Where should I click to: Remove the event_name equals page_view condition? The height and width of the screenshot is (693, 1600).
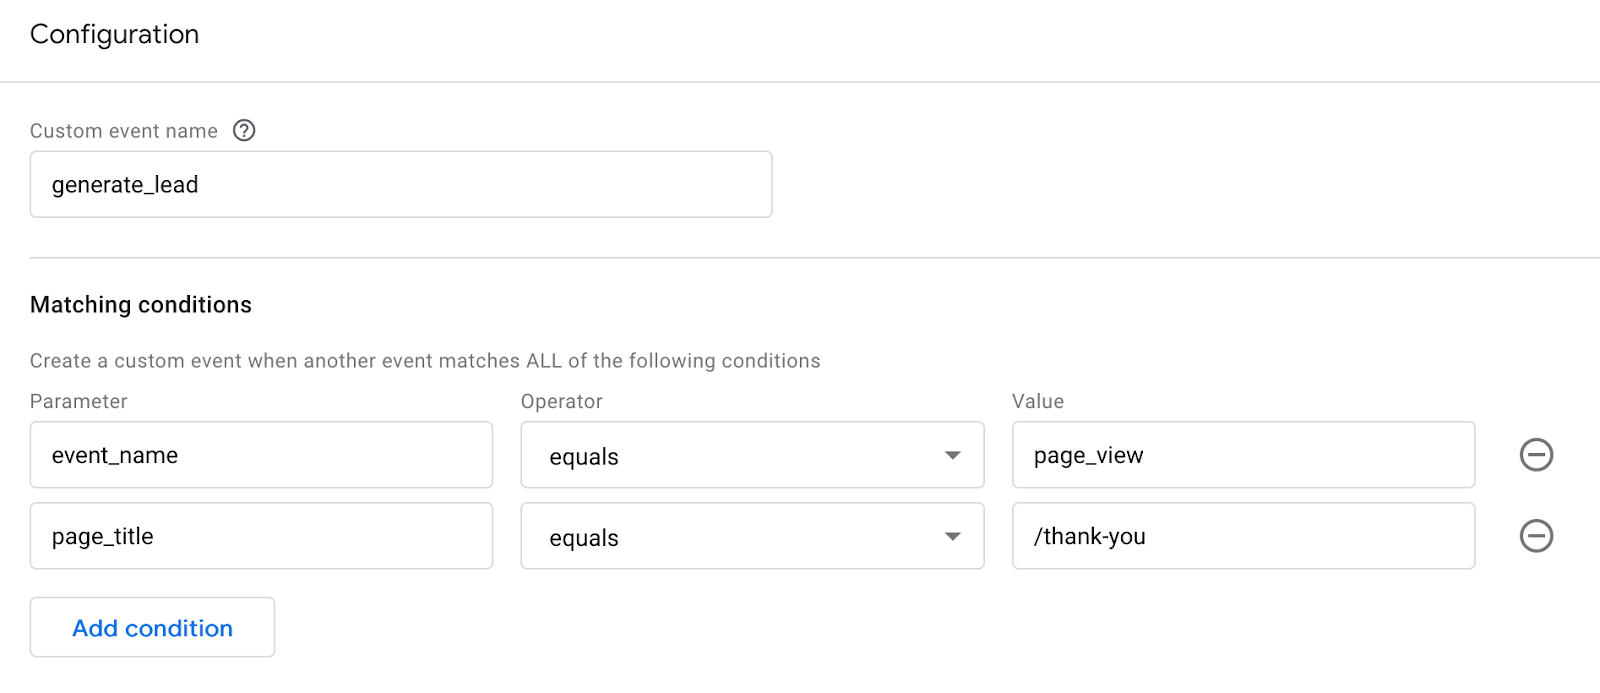coord(1536,455)
